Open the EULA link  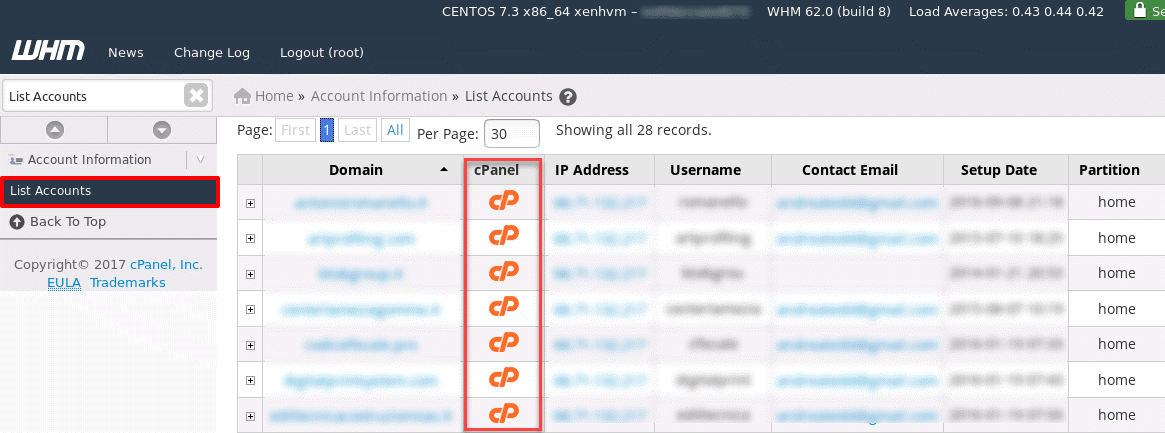point(65,283)
